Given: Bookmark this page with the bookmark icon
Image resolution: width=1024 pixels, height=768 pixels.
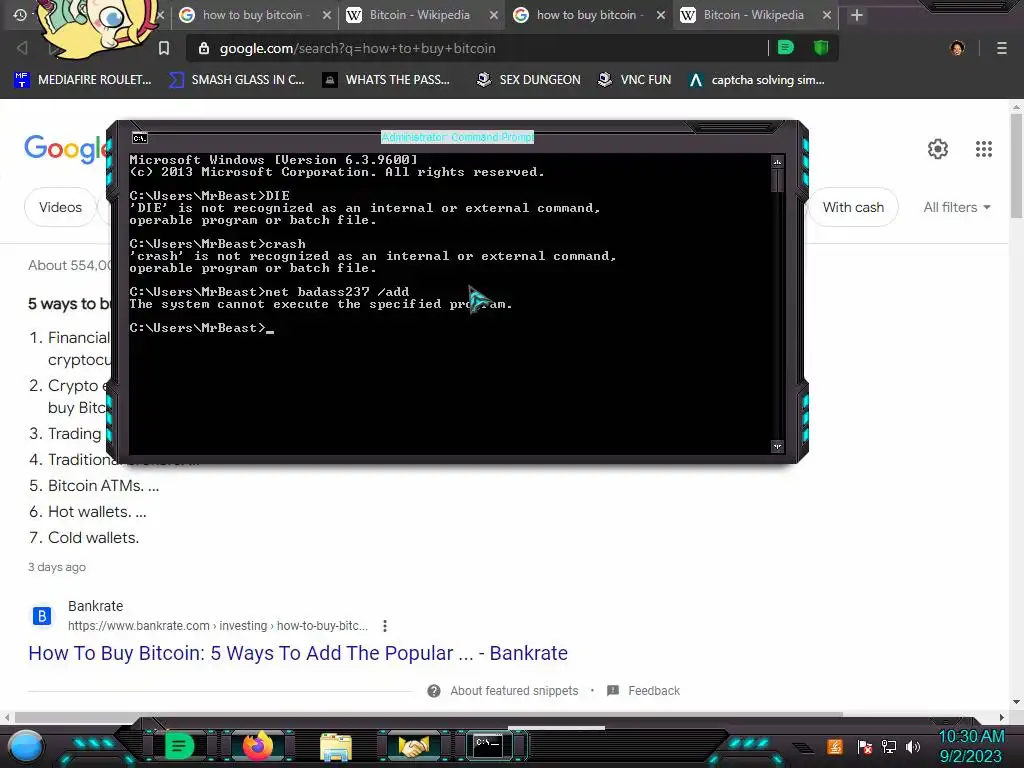Looking at the screenshot, I should coord(164,48).
